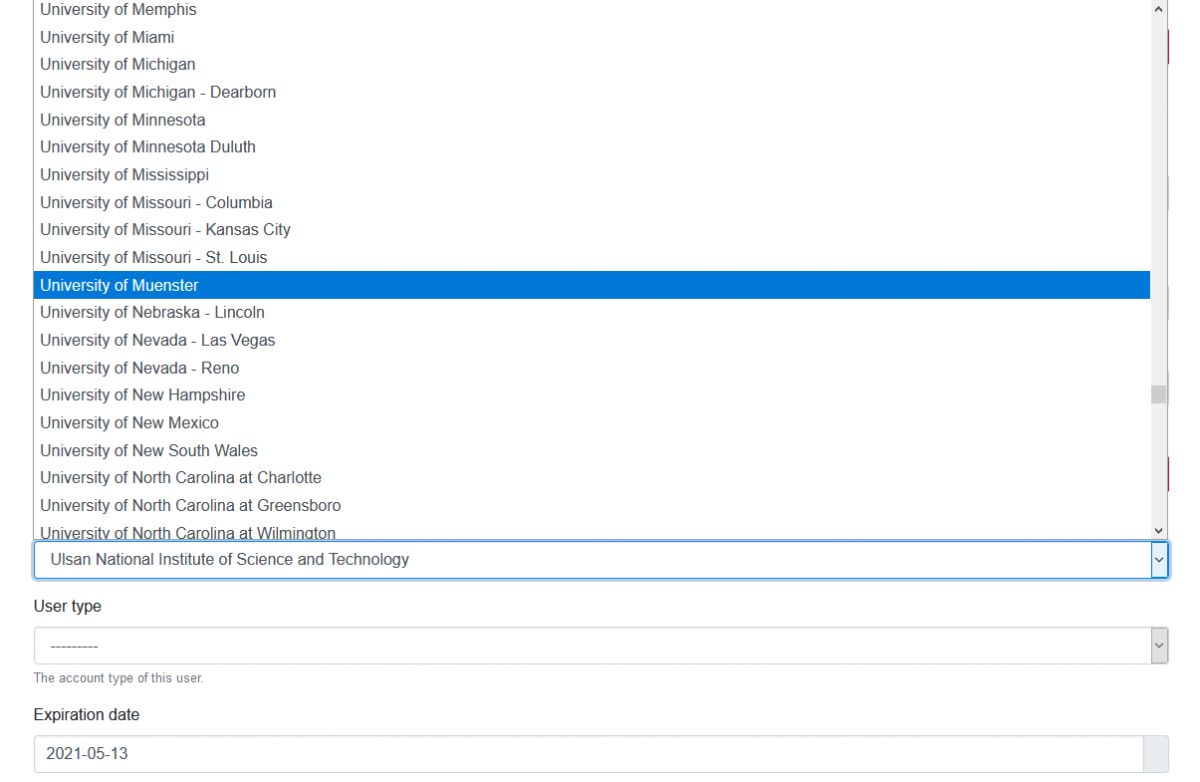The height and width of the screenshot is (782, 1200).
Task: Select University of Minnesota option
Action: 592,120
